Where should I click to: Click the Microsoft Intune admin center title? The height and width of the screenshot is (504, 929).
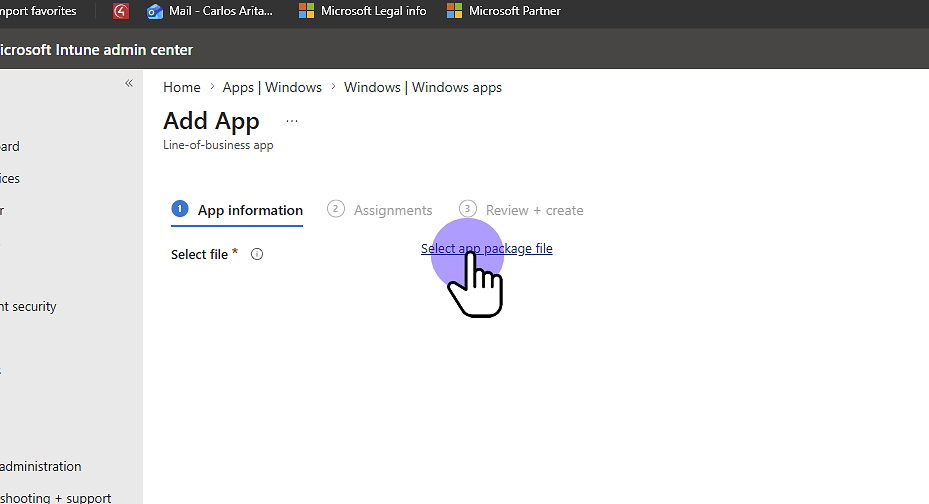96,50
